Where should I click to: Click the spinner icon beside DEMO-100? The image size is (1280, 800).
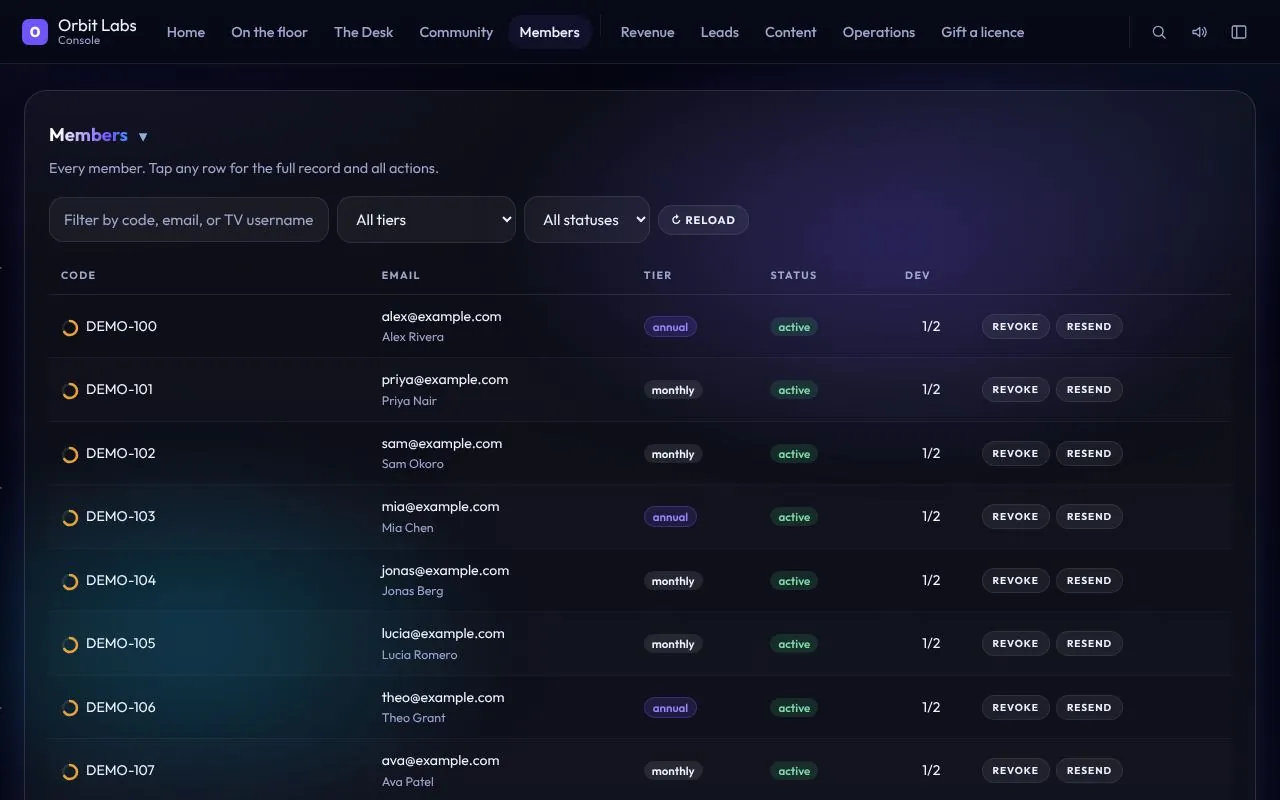point(70,327)
